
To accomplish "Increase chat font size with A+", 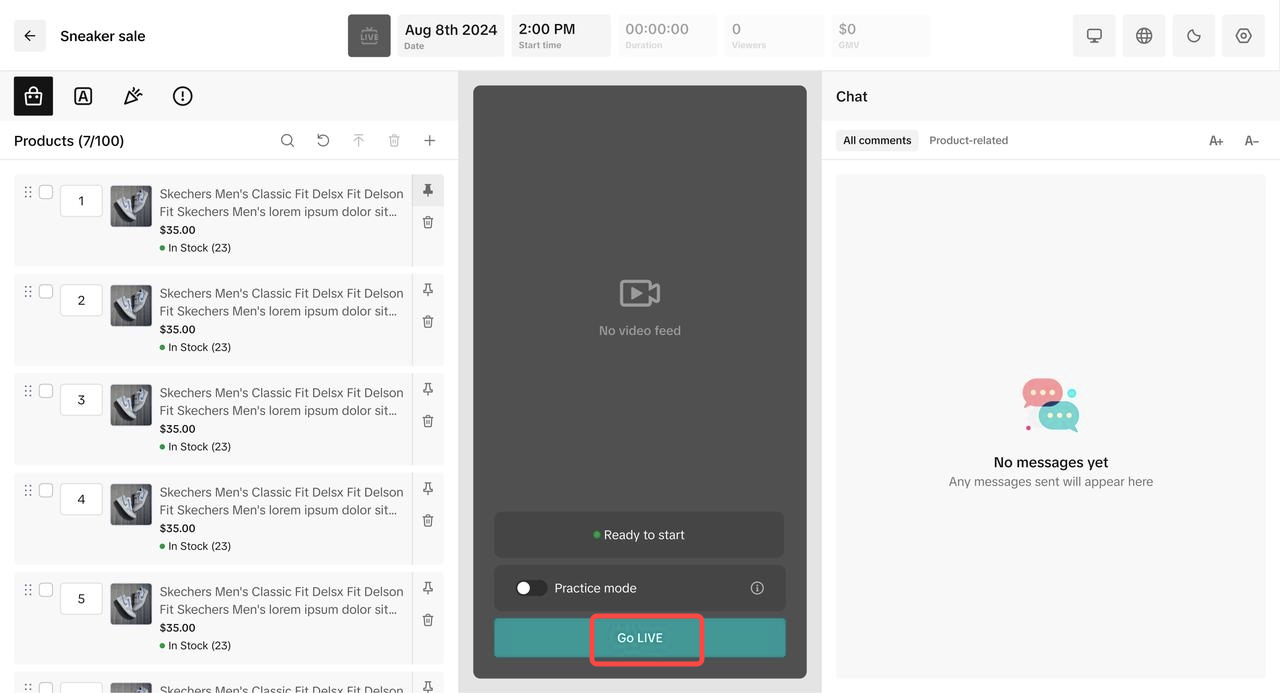I will (x=1216, y=141).
